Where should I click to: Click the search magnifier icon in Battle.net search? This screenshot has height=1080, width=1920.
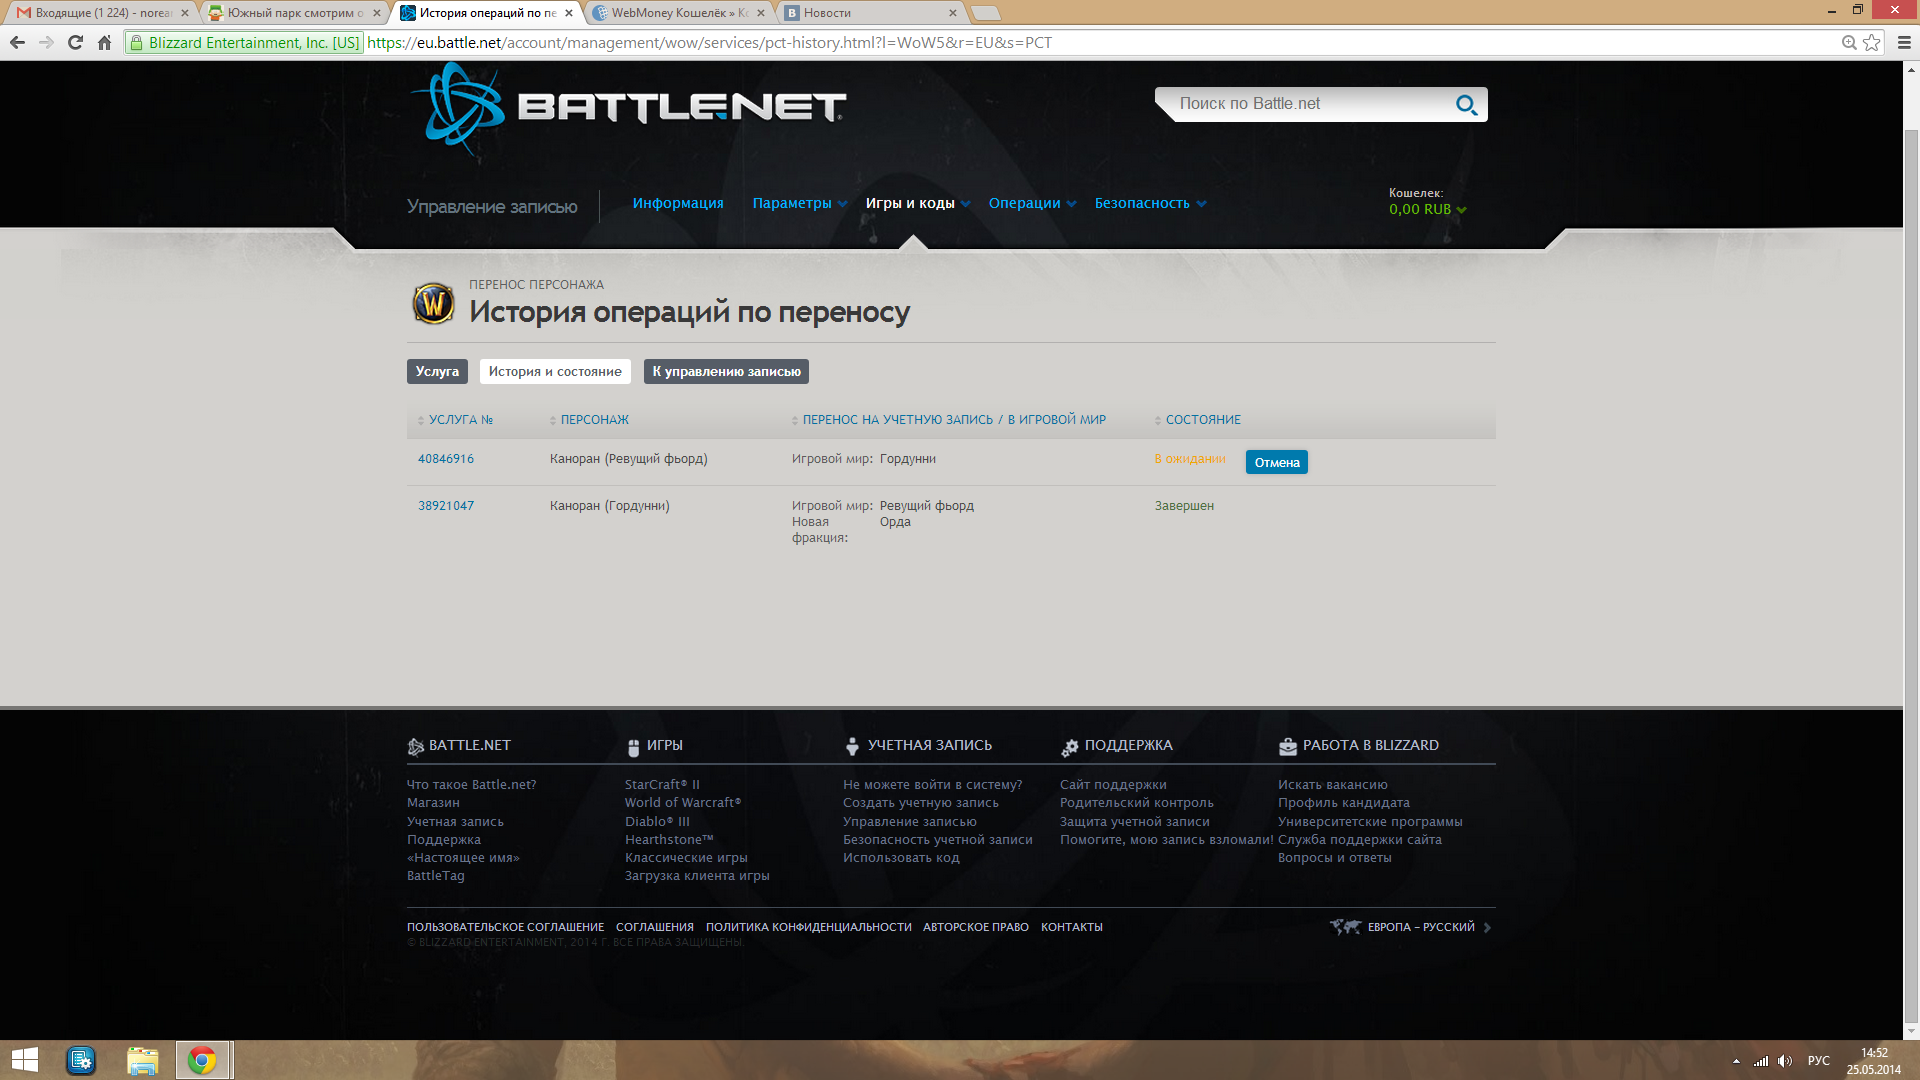coord(1466,104)
